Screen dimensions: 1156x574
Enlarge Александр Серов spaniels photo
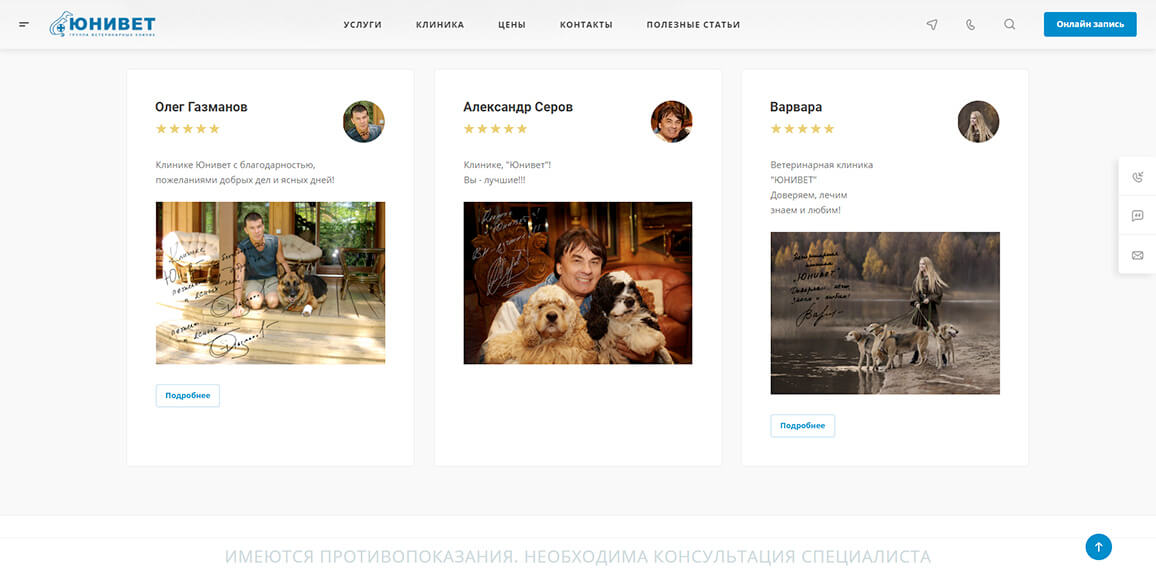(578, 283)
